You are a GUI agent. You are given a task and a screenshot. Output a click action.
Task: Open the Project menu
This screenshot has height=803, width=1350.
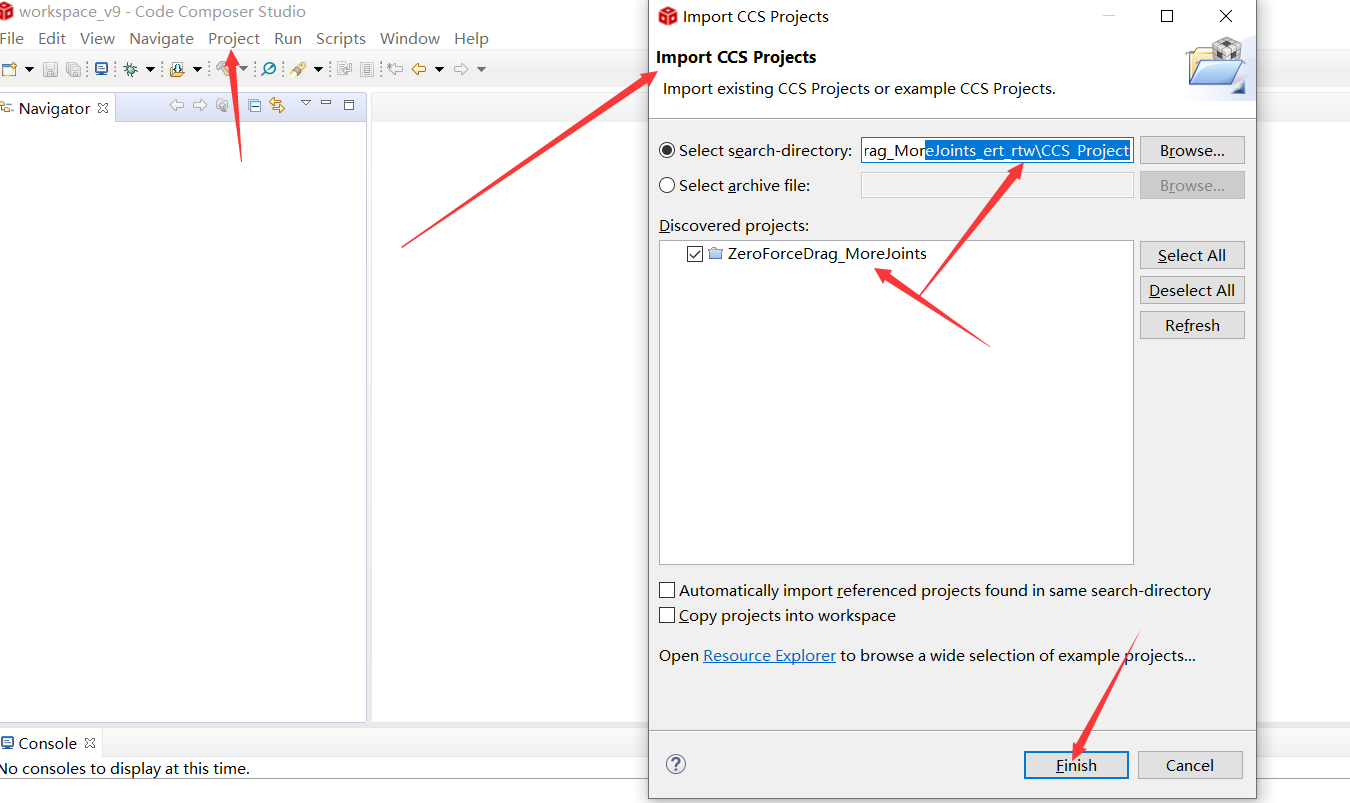pyautogui.click(x=234, y=38)
